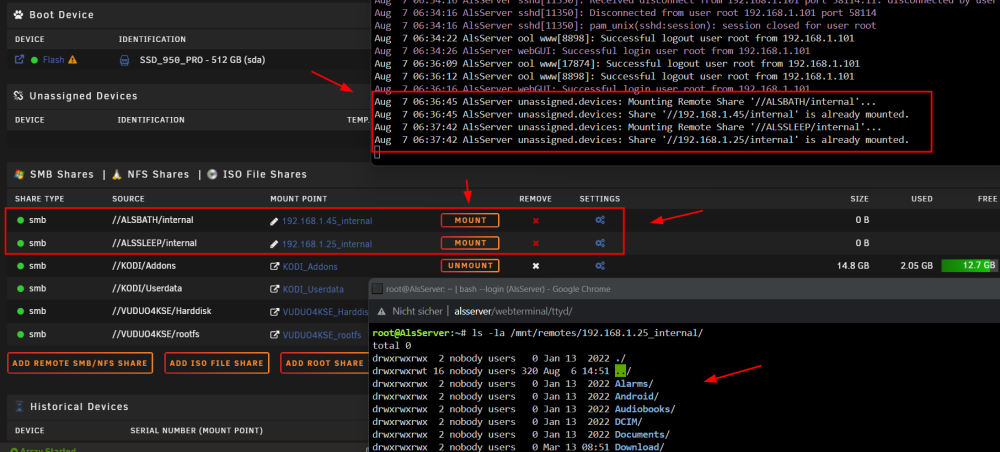Screen dimensions: 1000x452
Task: Open the Flash boot device link
Action: point(54,60)
